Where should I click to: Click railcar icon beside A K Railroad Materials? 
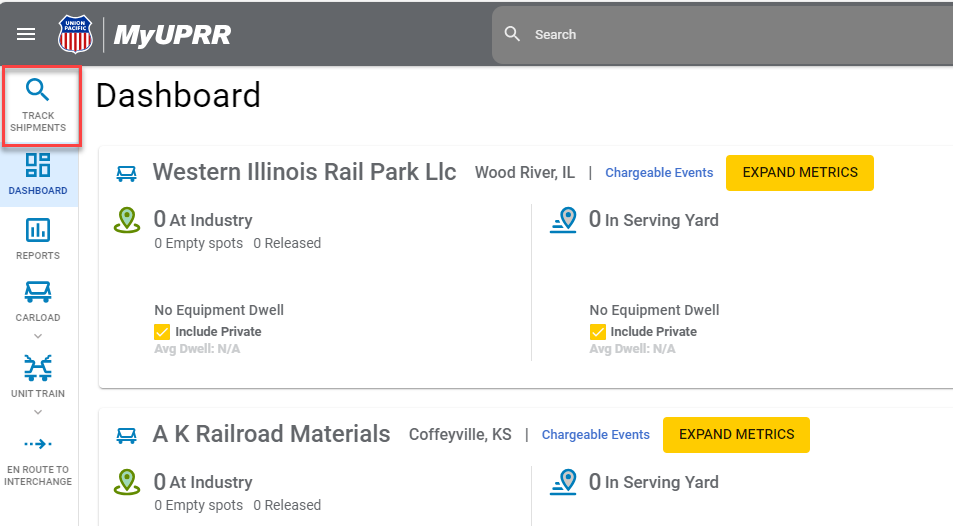pyautogui.click(x=126, y=436)
